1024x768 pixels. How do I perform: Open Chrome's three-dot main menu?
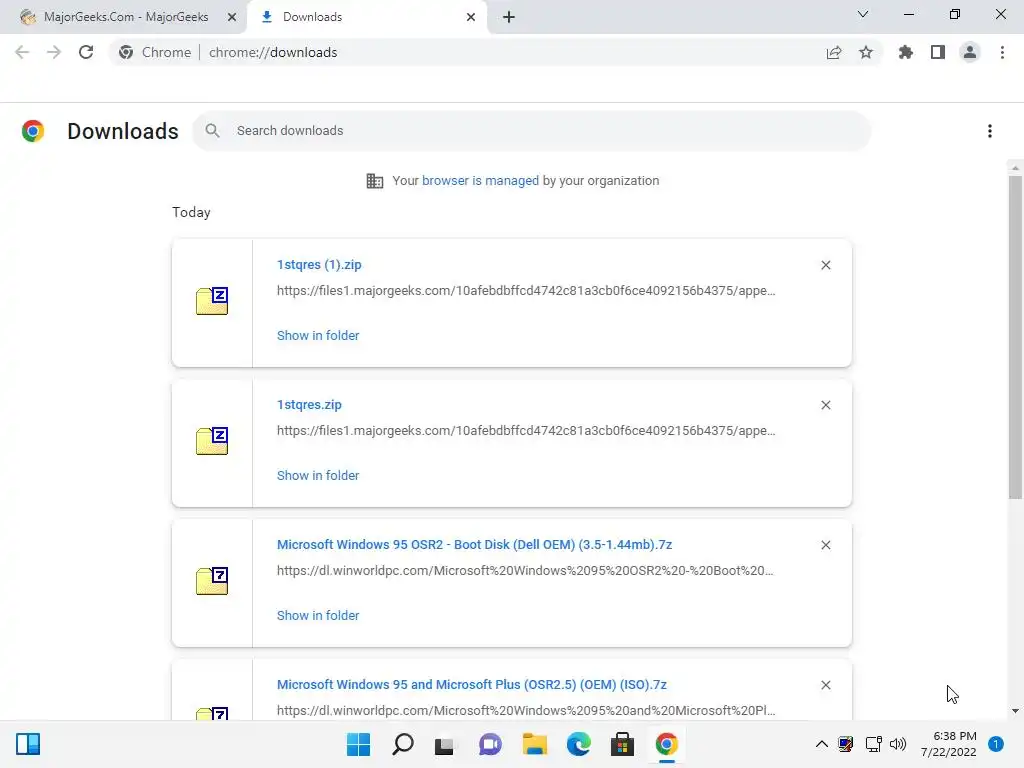1002,52
